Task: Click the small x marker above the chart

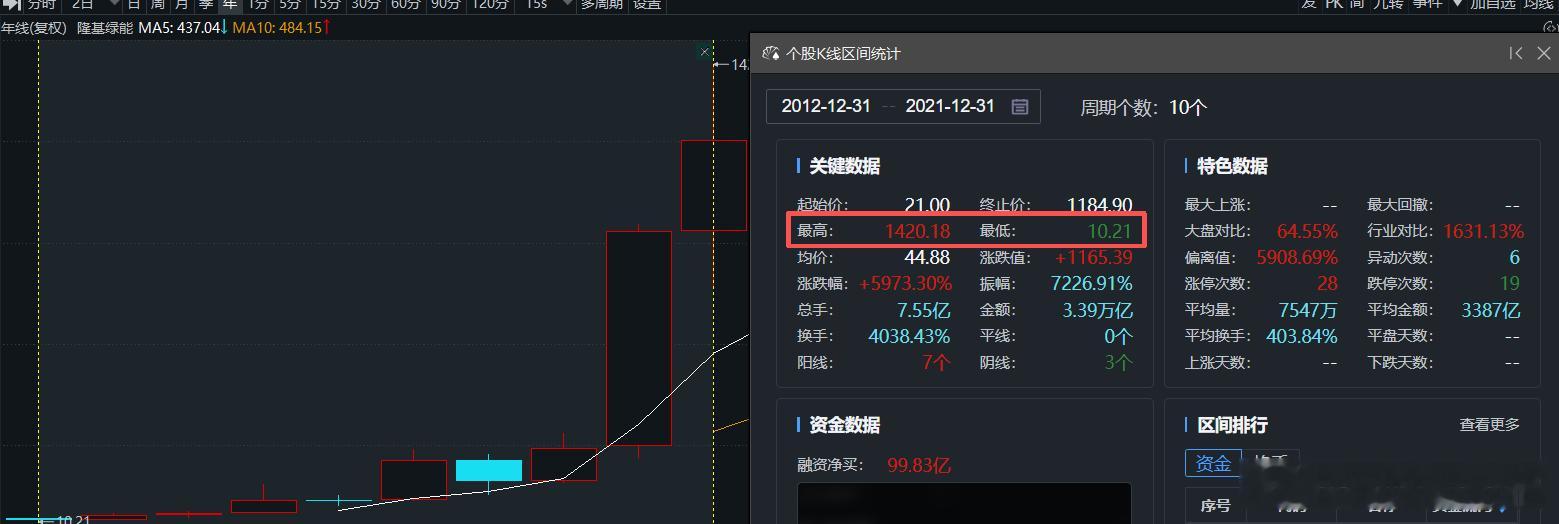Action: [x=705, y=51]
